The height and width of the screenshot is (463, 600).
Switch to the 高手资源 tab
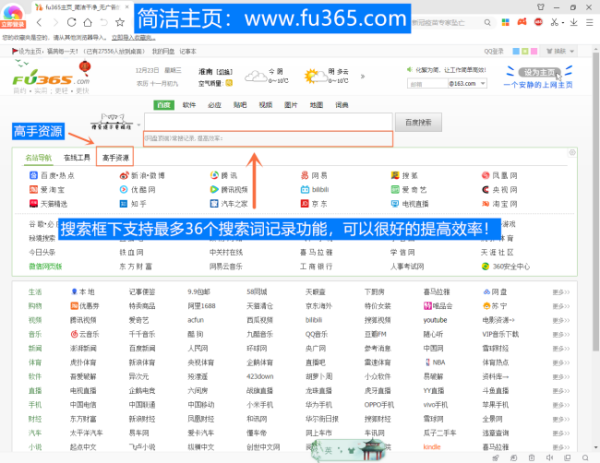(114, 157)
